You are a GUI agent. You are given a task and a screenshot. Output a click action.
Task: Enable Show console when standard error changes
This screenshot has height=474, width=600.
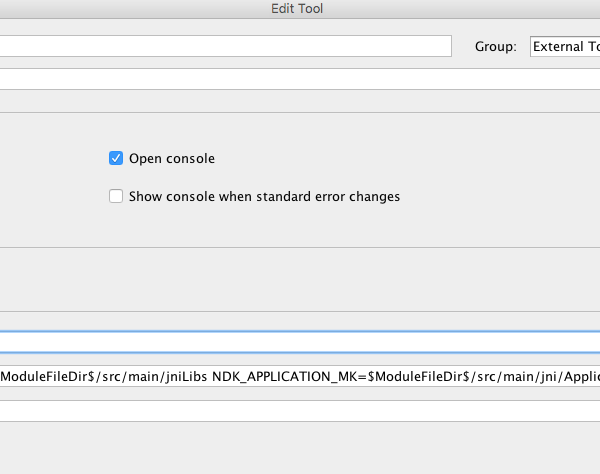(x=116, y=196)
